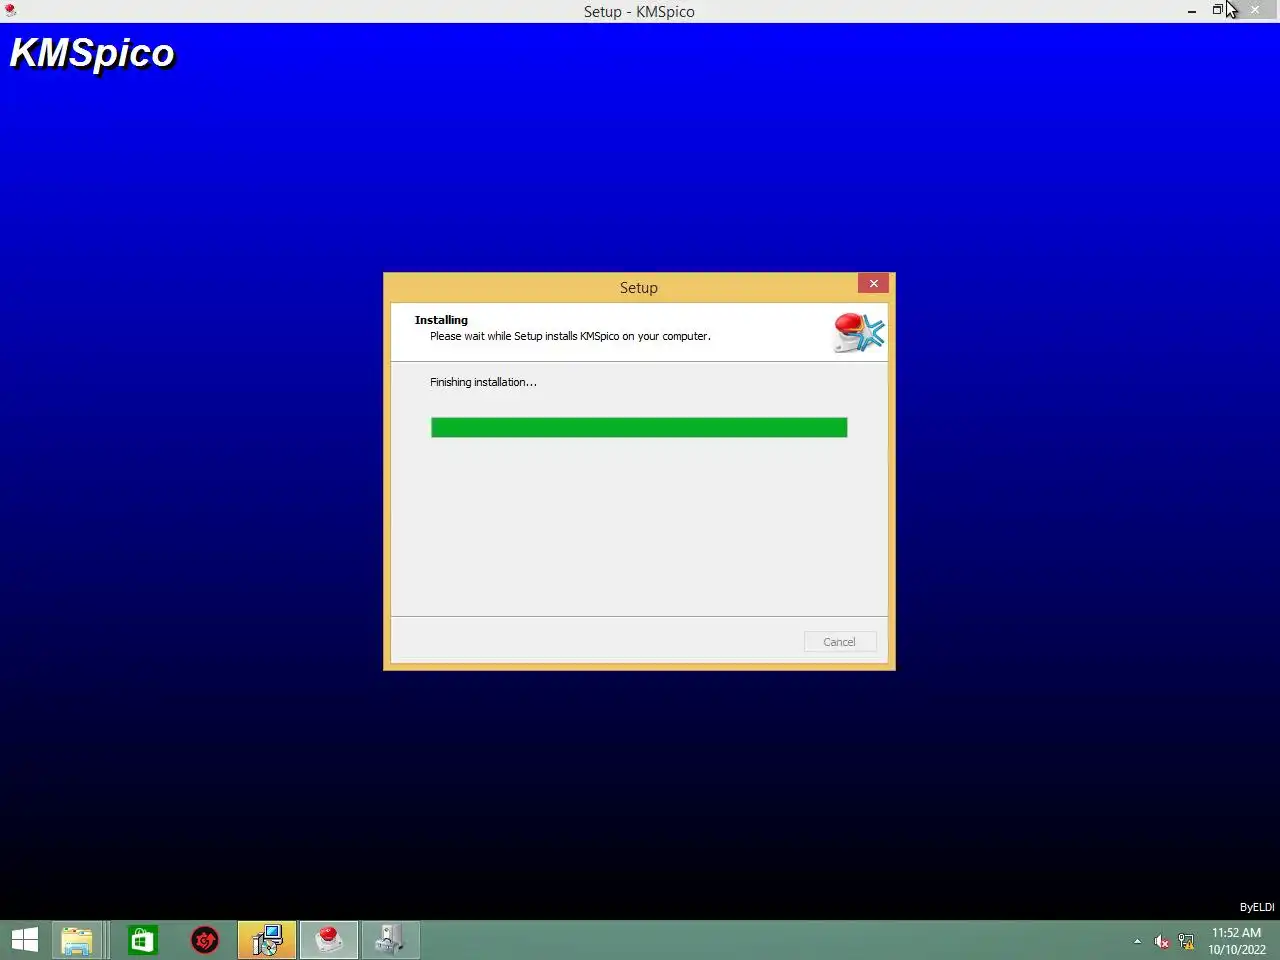Click the small KMSpico icon in title bar
1280x960 pixels.
[x=10, y=11]
